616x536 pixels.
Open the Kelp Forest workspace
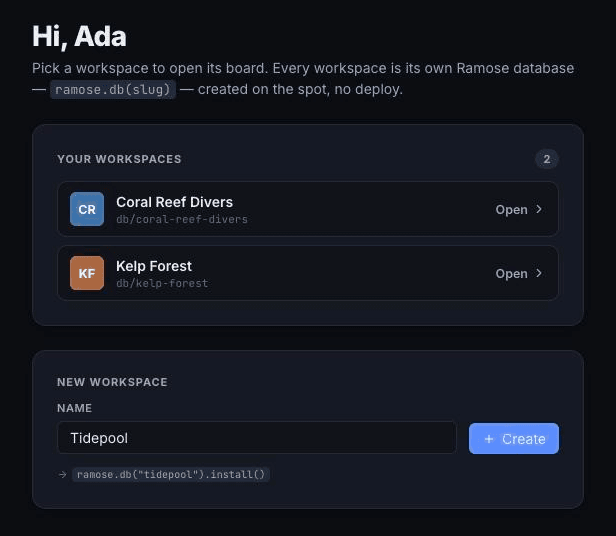(x=308, y=273)
